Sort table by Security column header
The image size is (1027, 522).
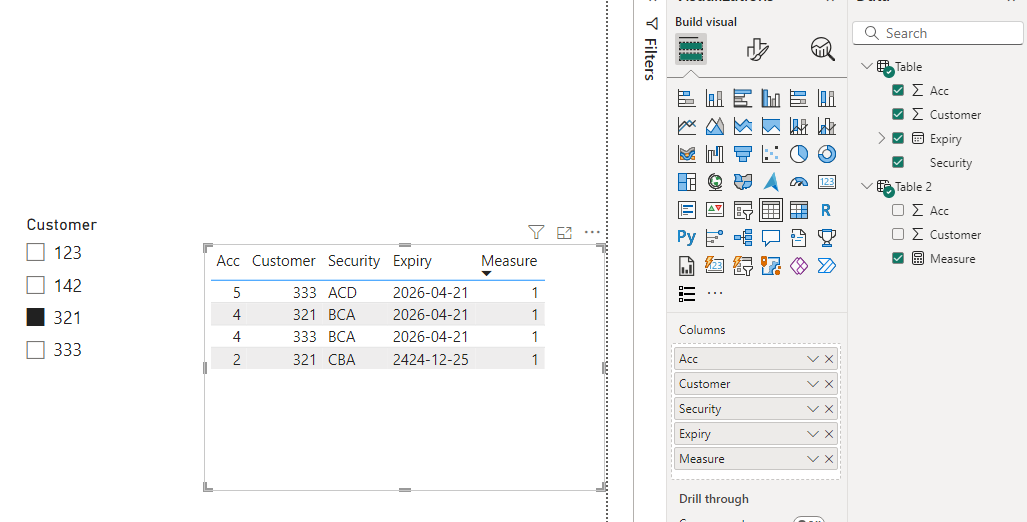pyautogui.click(x=354, y=261)
